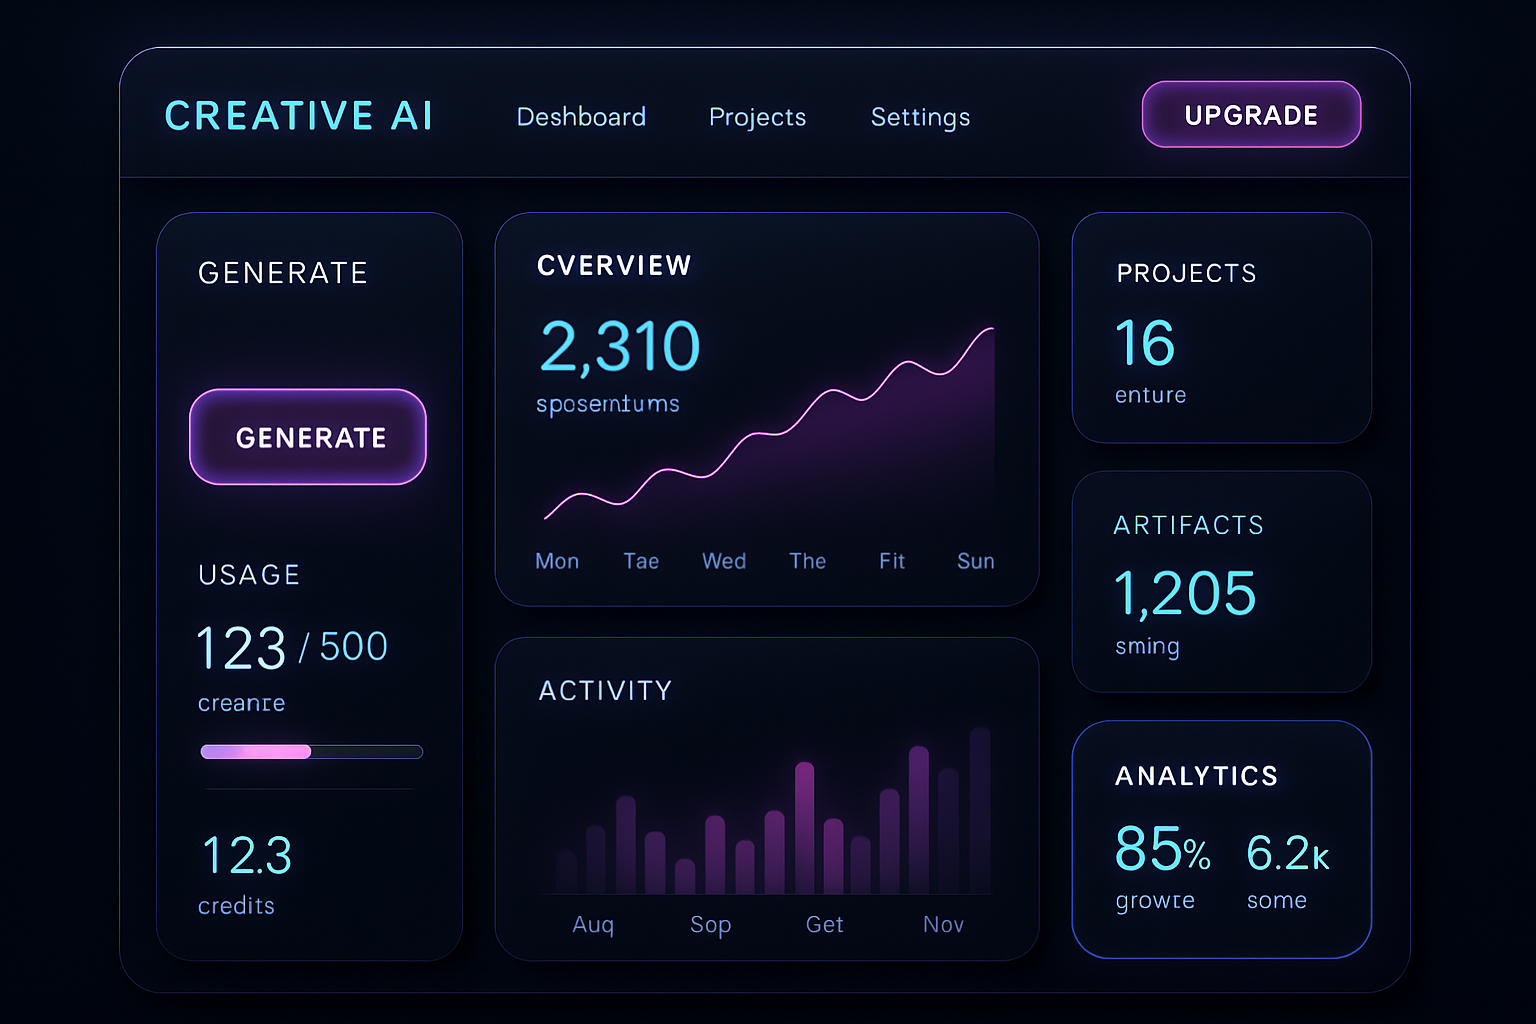Click the Creative AI logo
The image size is (1536, 1024).
tap(298, 115)
